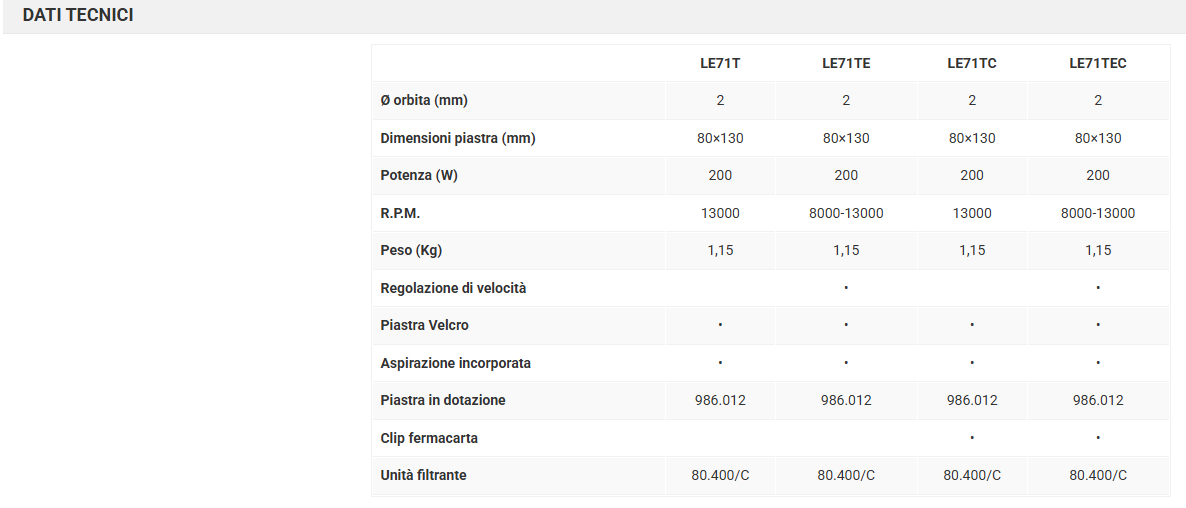Click the 8000-13000 value under LE71TE

tap(846, 213)
